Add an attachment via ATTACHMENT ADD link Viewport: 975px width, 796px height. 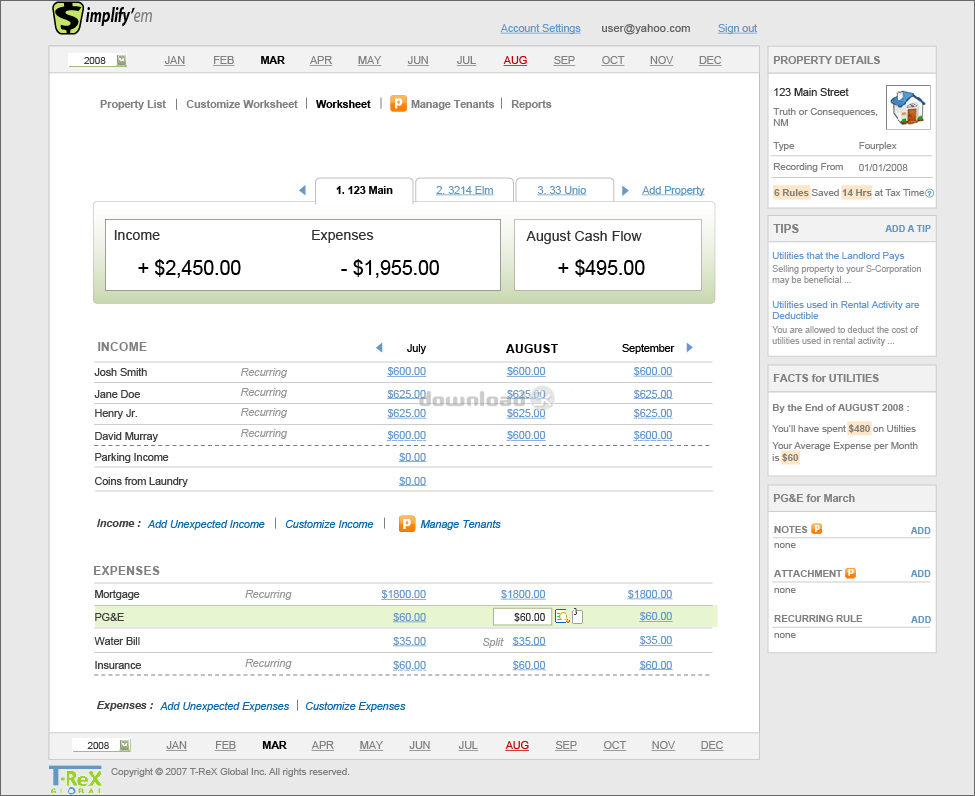(x=921, y=573)
